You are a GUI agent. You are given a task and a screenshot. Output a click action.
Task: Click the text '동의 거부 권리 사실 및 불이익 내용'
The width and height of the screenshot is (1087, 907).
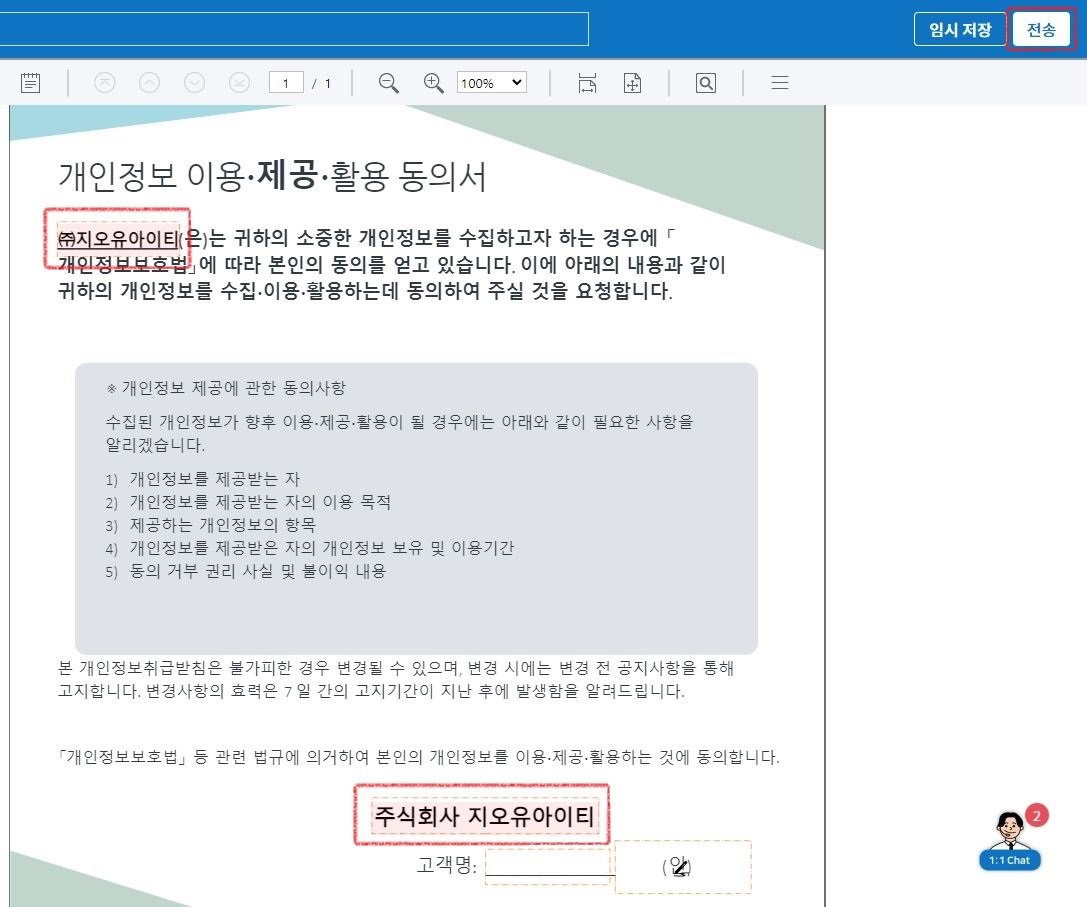258,571
